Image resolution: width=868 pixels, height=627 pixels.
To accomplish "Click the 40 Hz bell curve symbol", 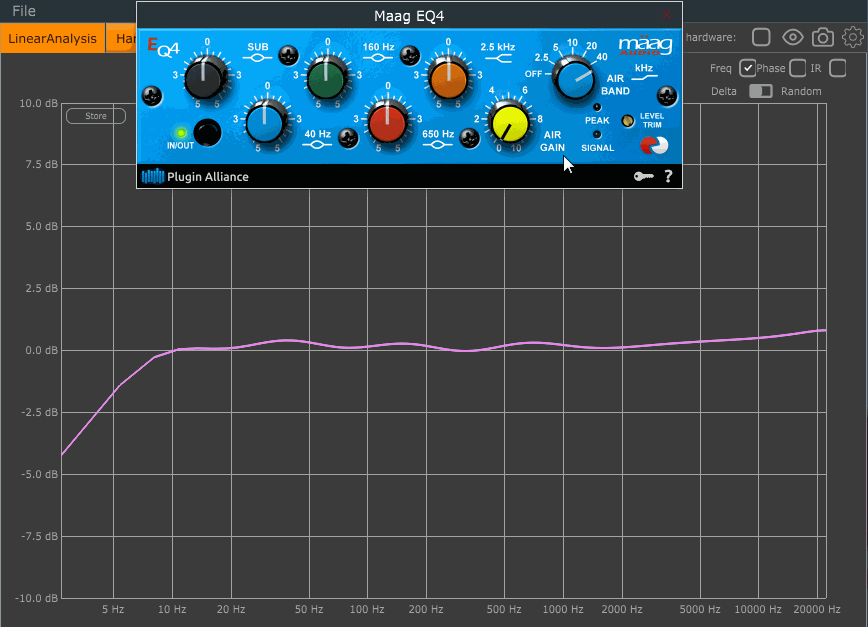I will click(x=317, y=145).
